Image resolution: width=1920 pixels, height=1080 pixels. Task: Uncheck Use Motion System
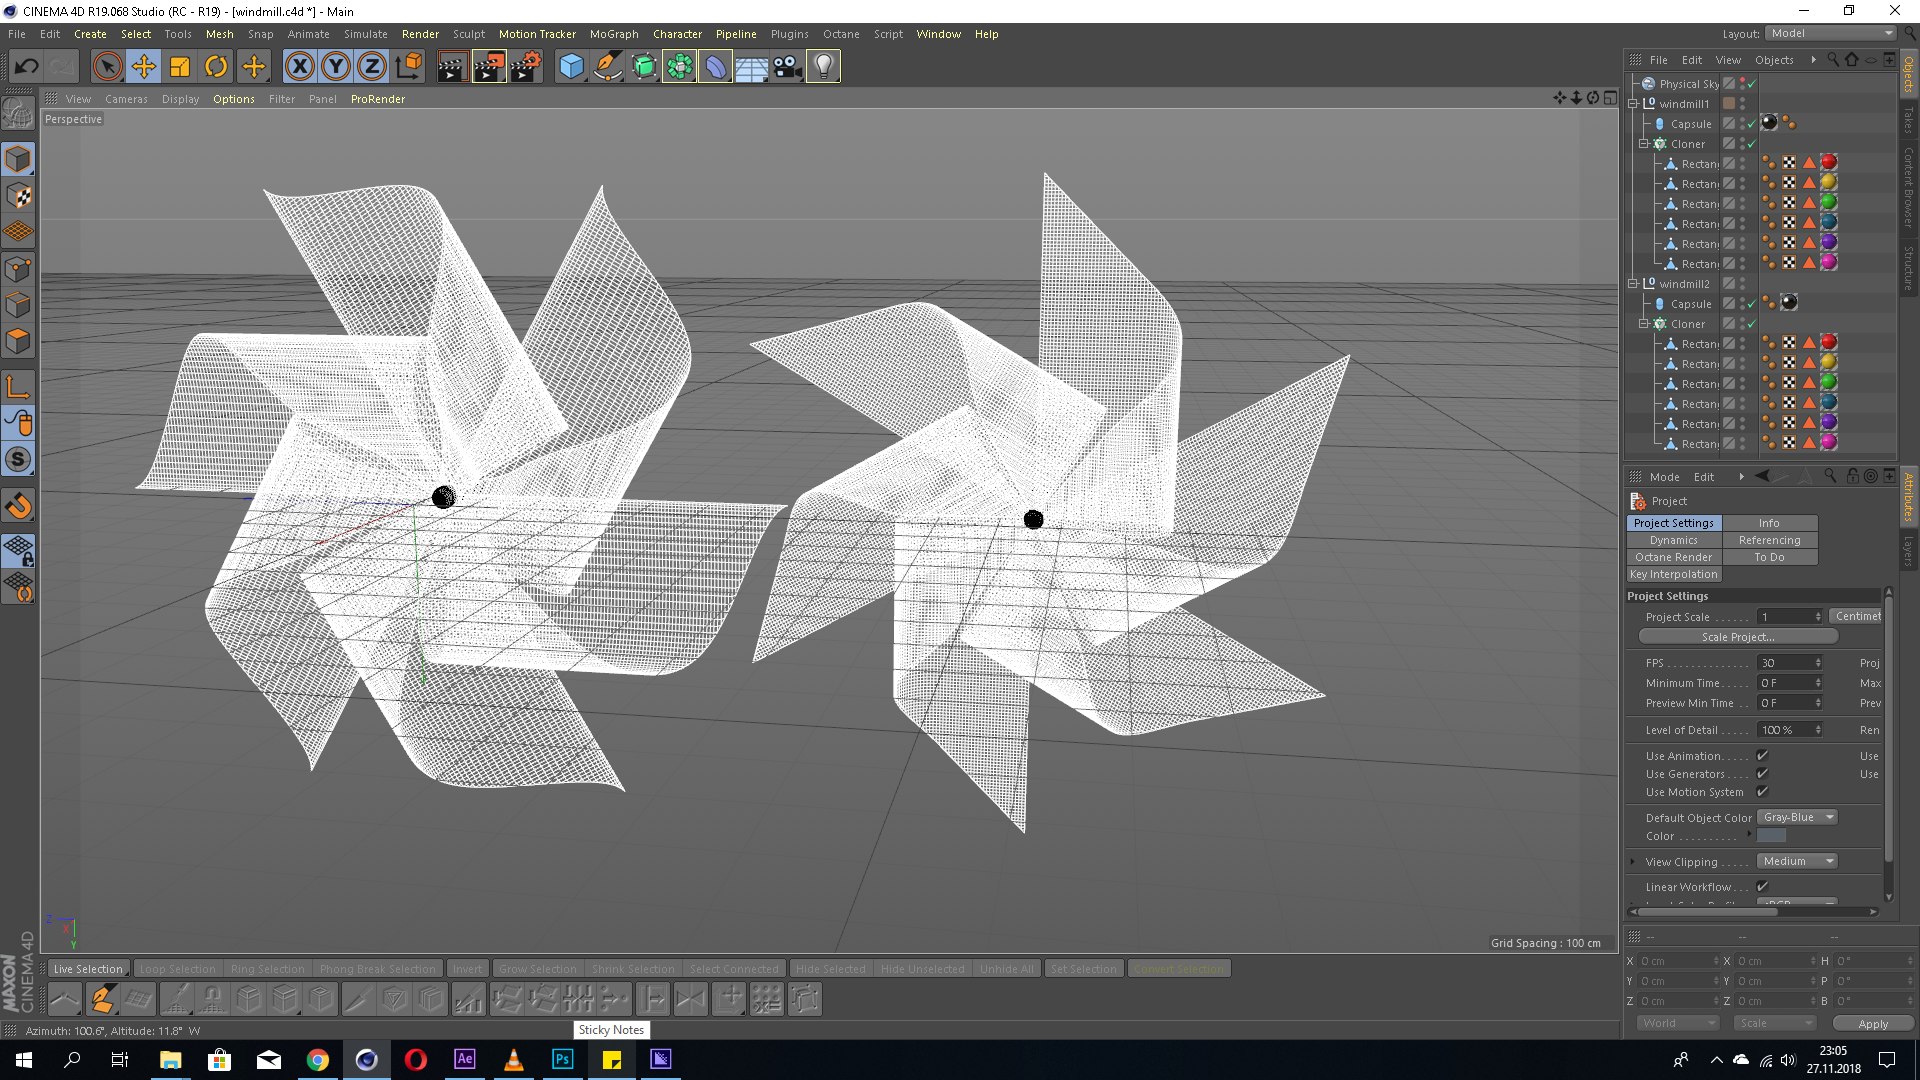[1762, 792]
